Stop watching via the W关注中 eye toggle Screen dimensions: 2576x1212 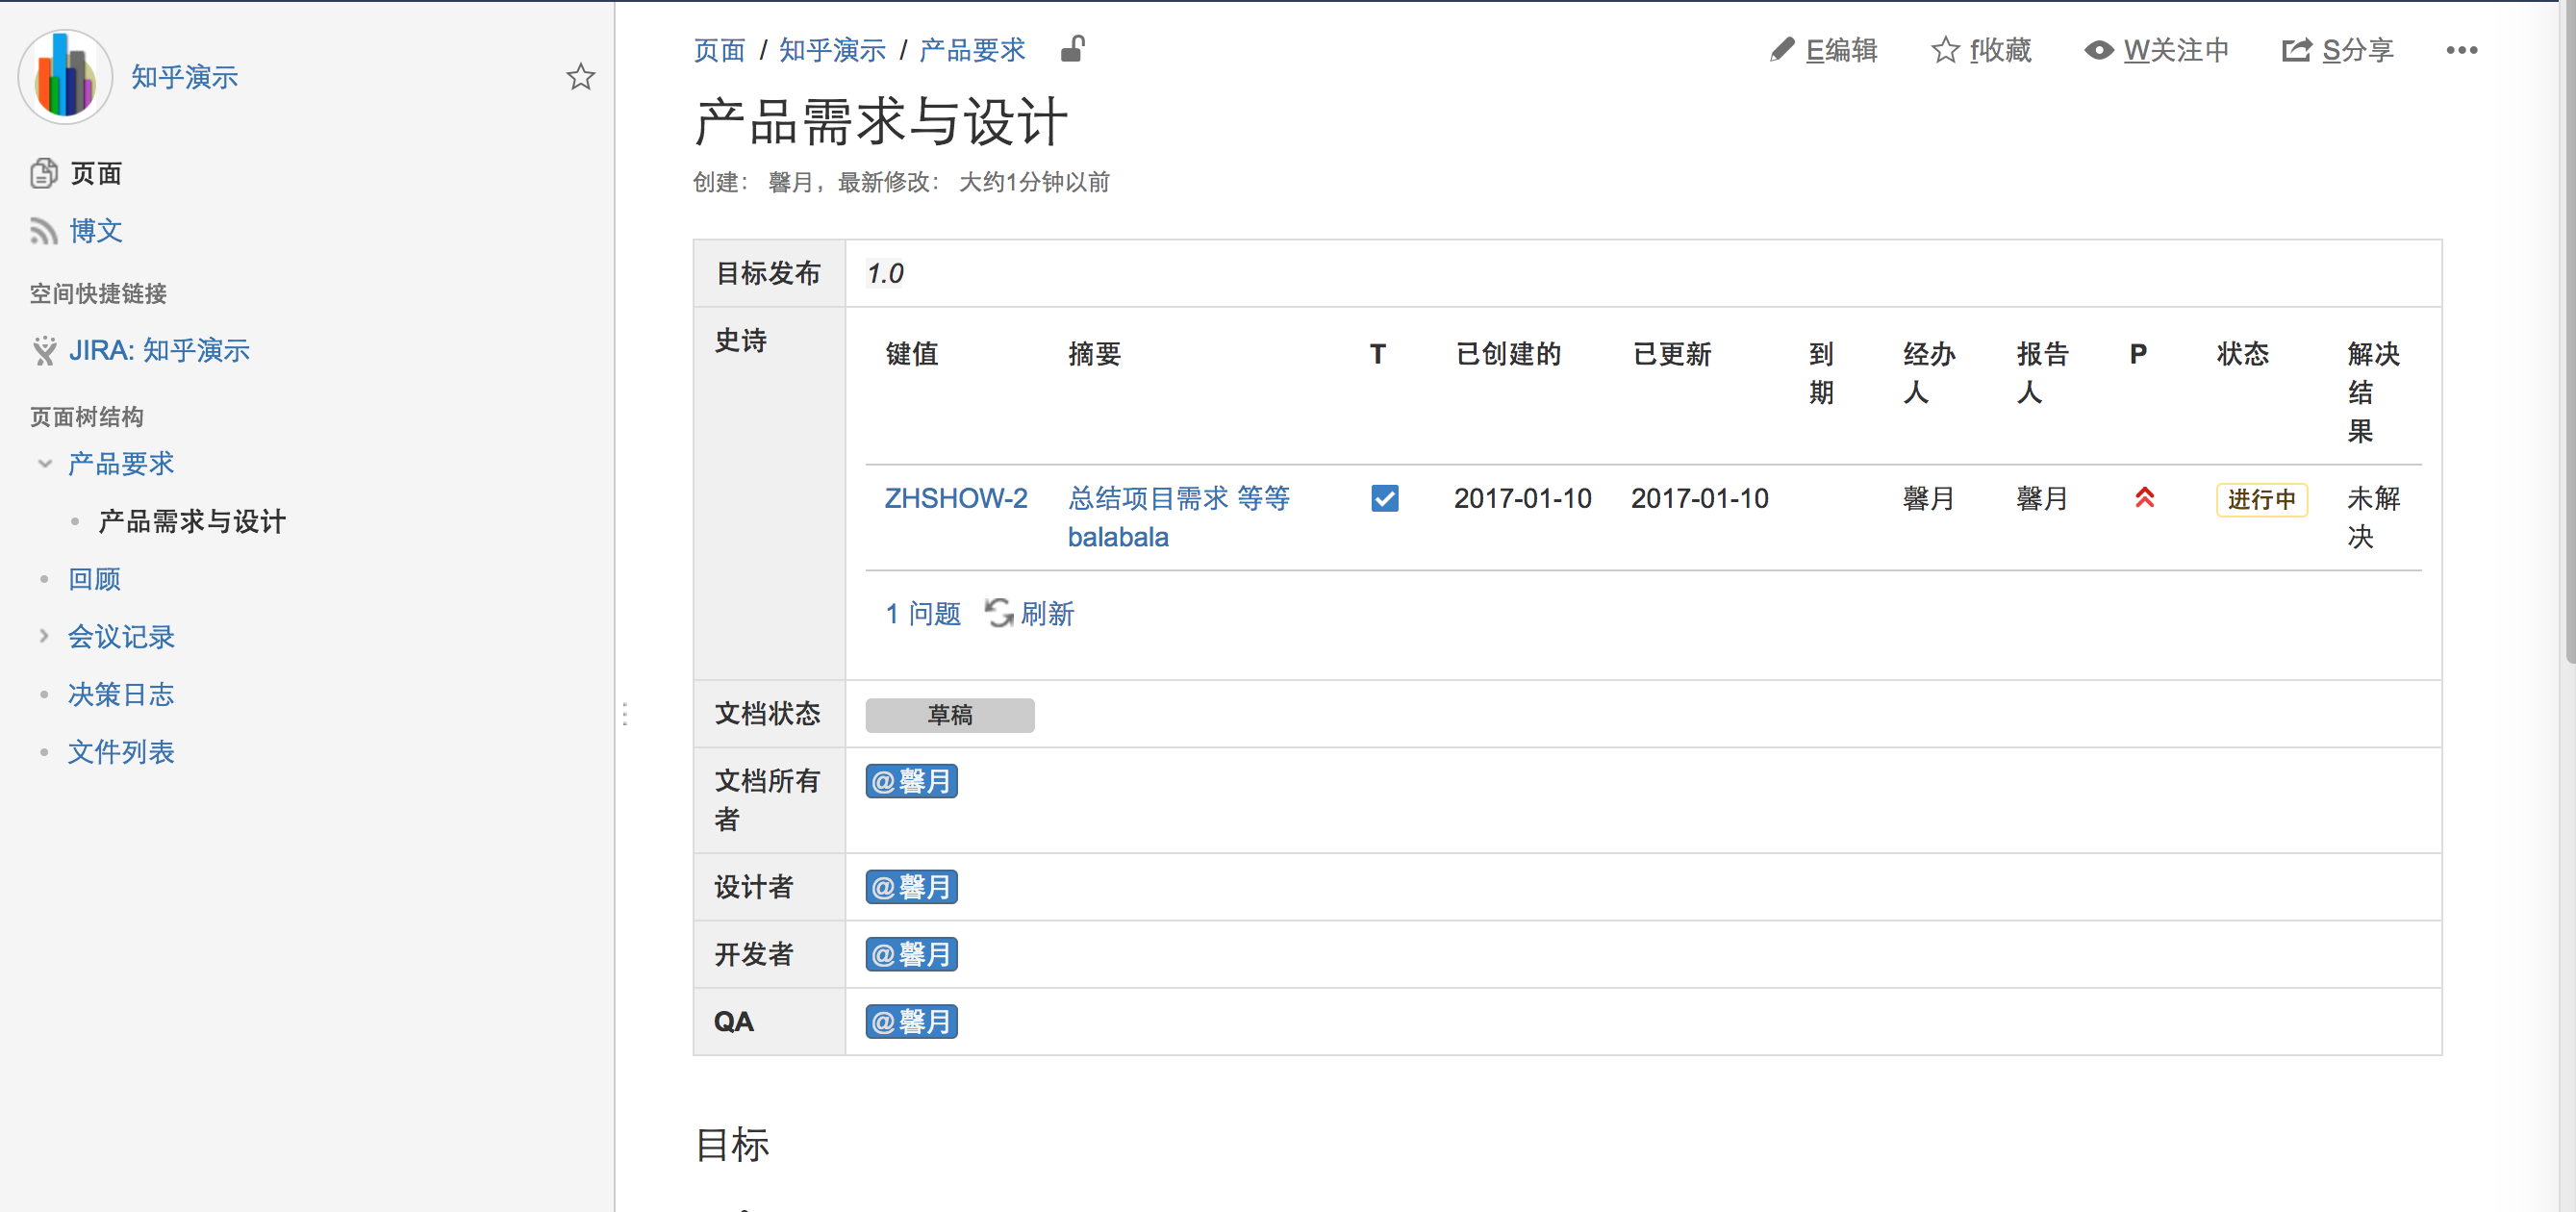2099,49
